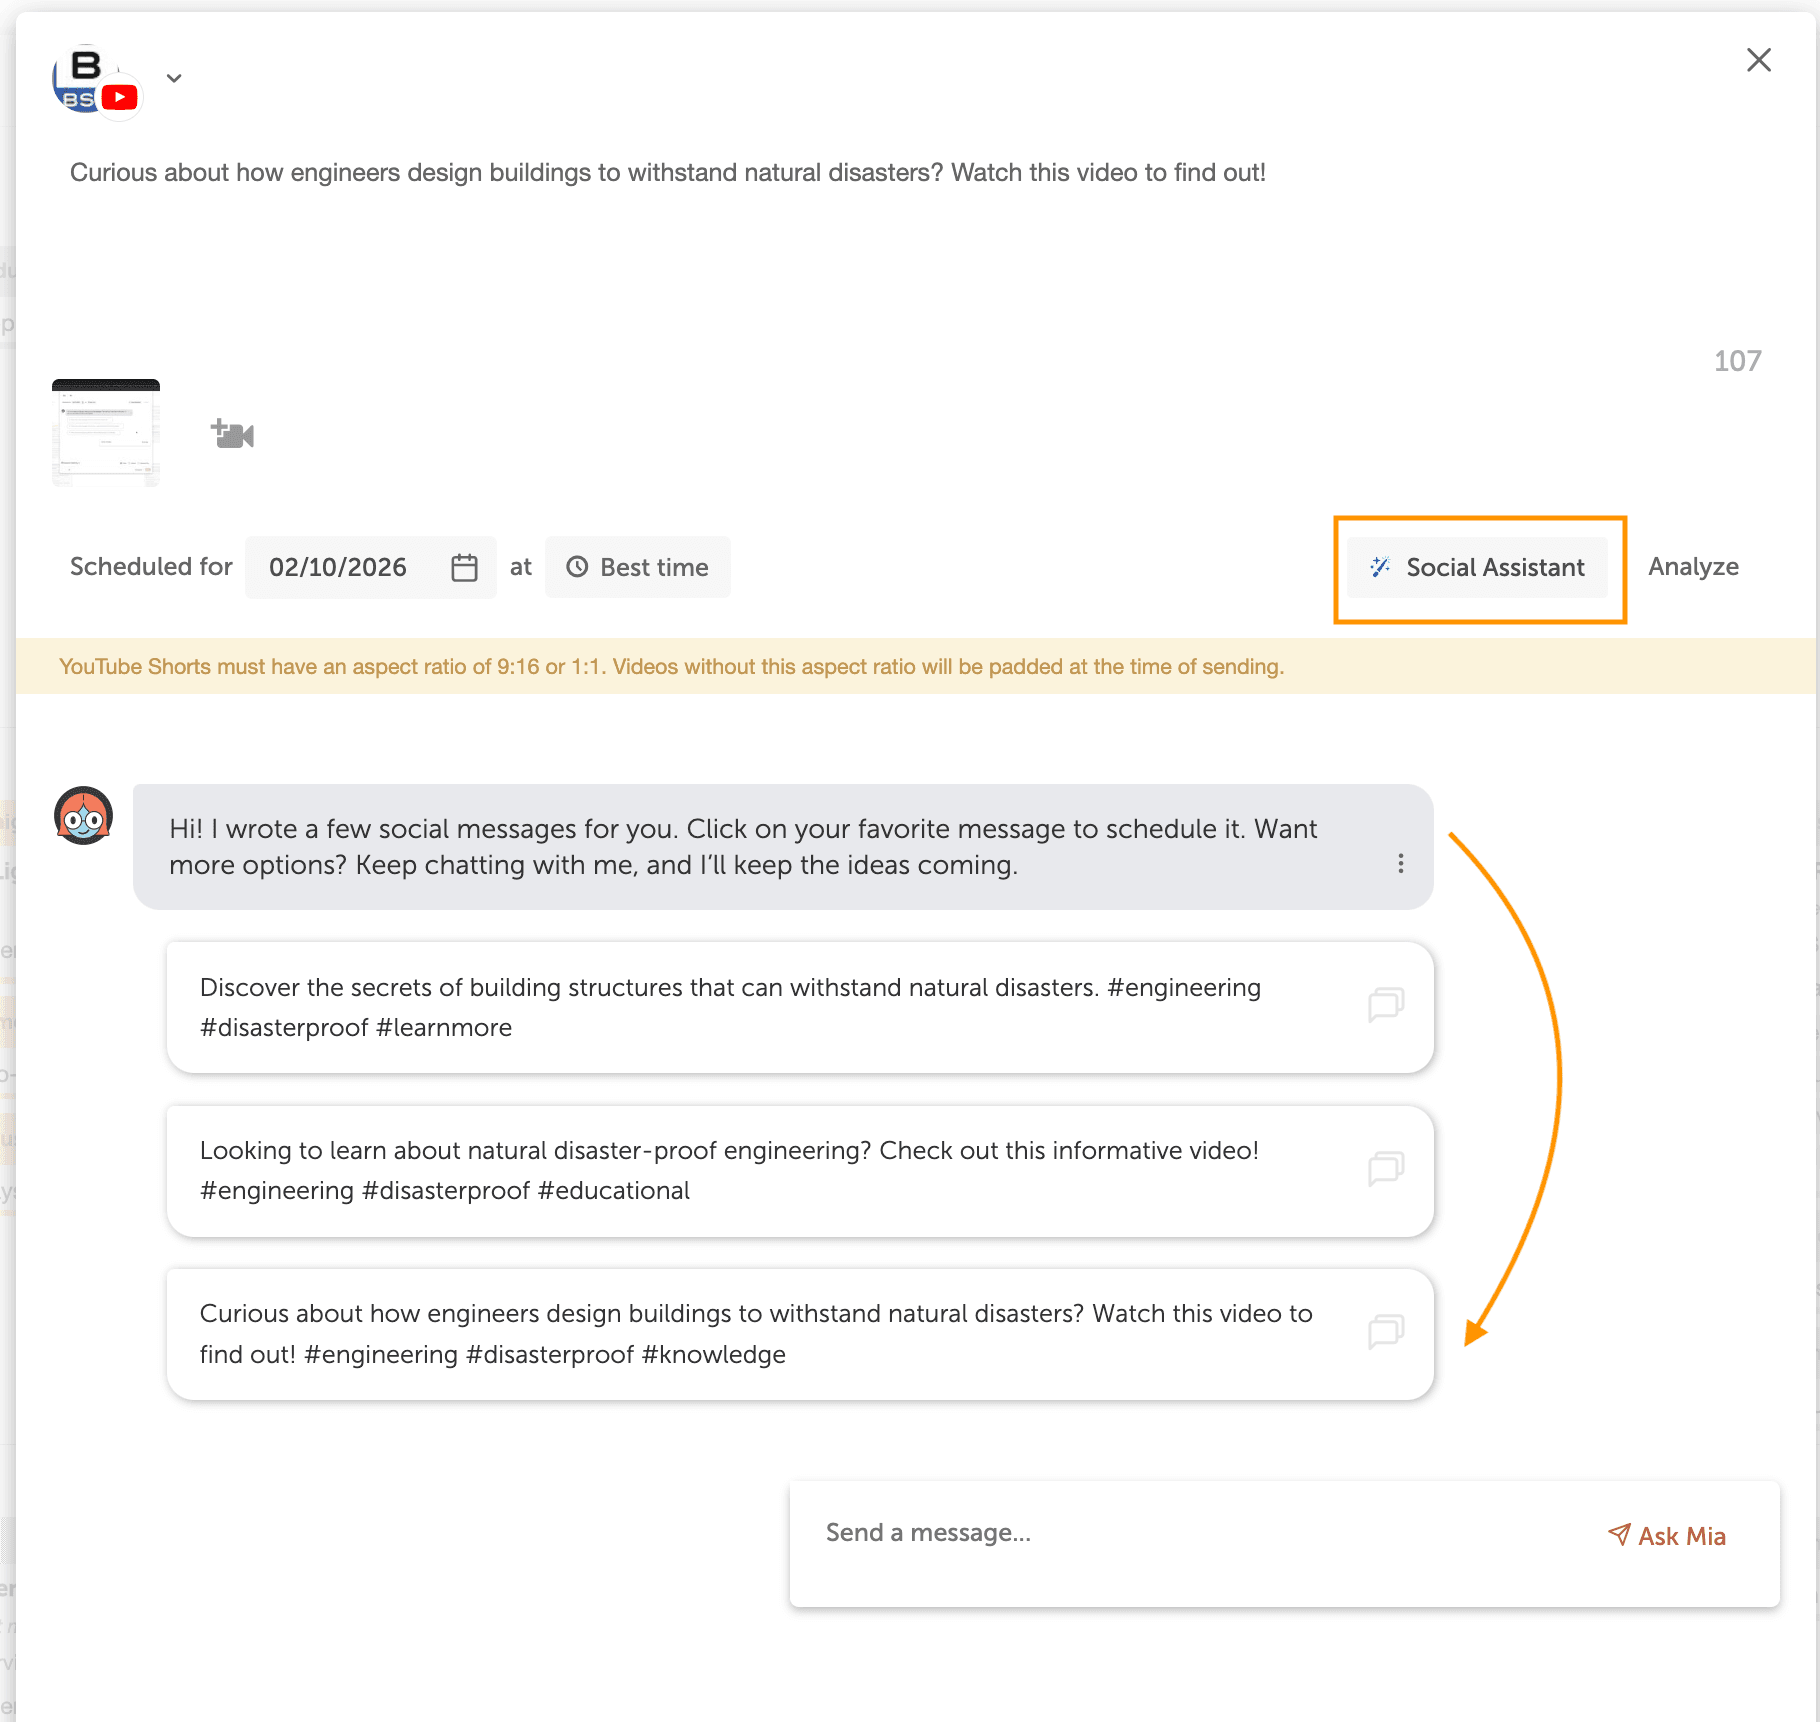Open the calendar date picker icon
This screenshot has height=1722, width=1820.
click(x=464, y=568)
